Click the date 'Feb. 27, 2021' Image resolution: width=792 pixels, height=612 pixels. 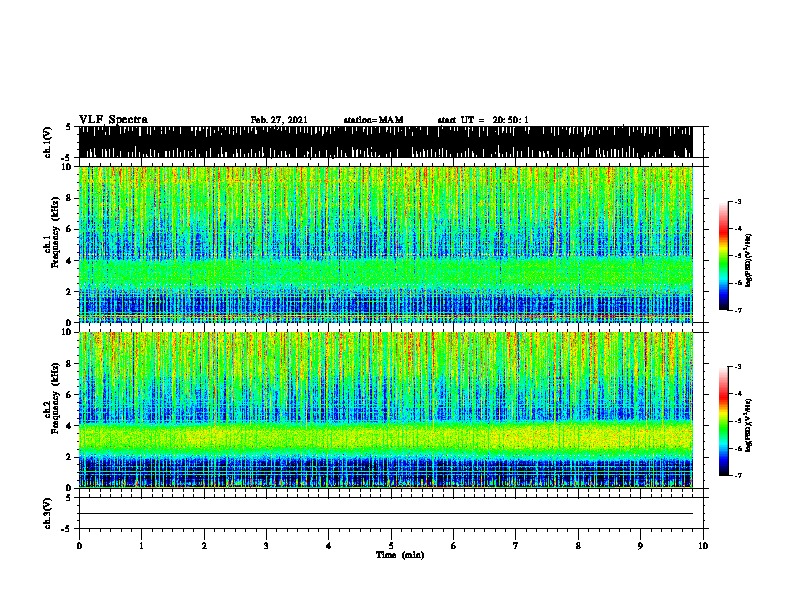tap(279, 120)
